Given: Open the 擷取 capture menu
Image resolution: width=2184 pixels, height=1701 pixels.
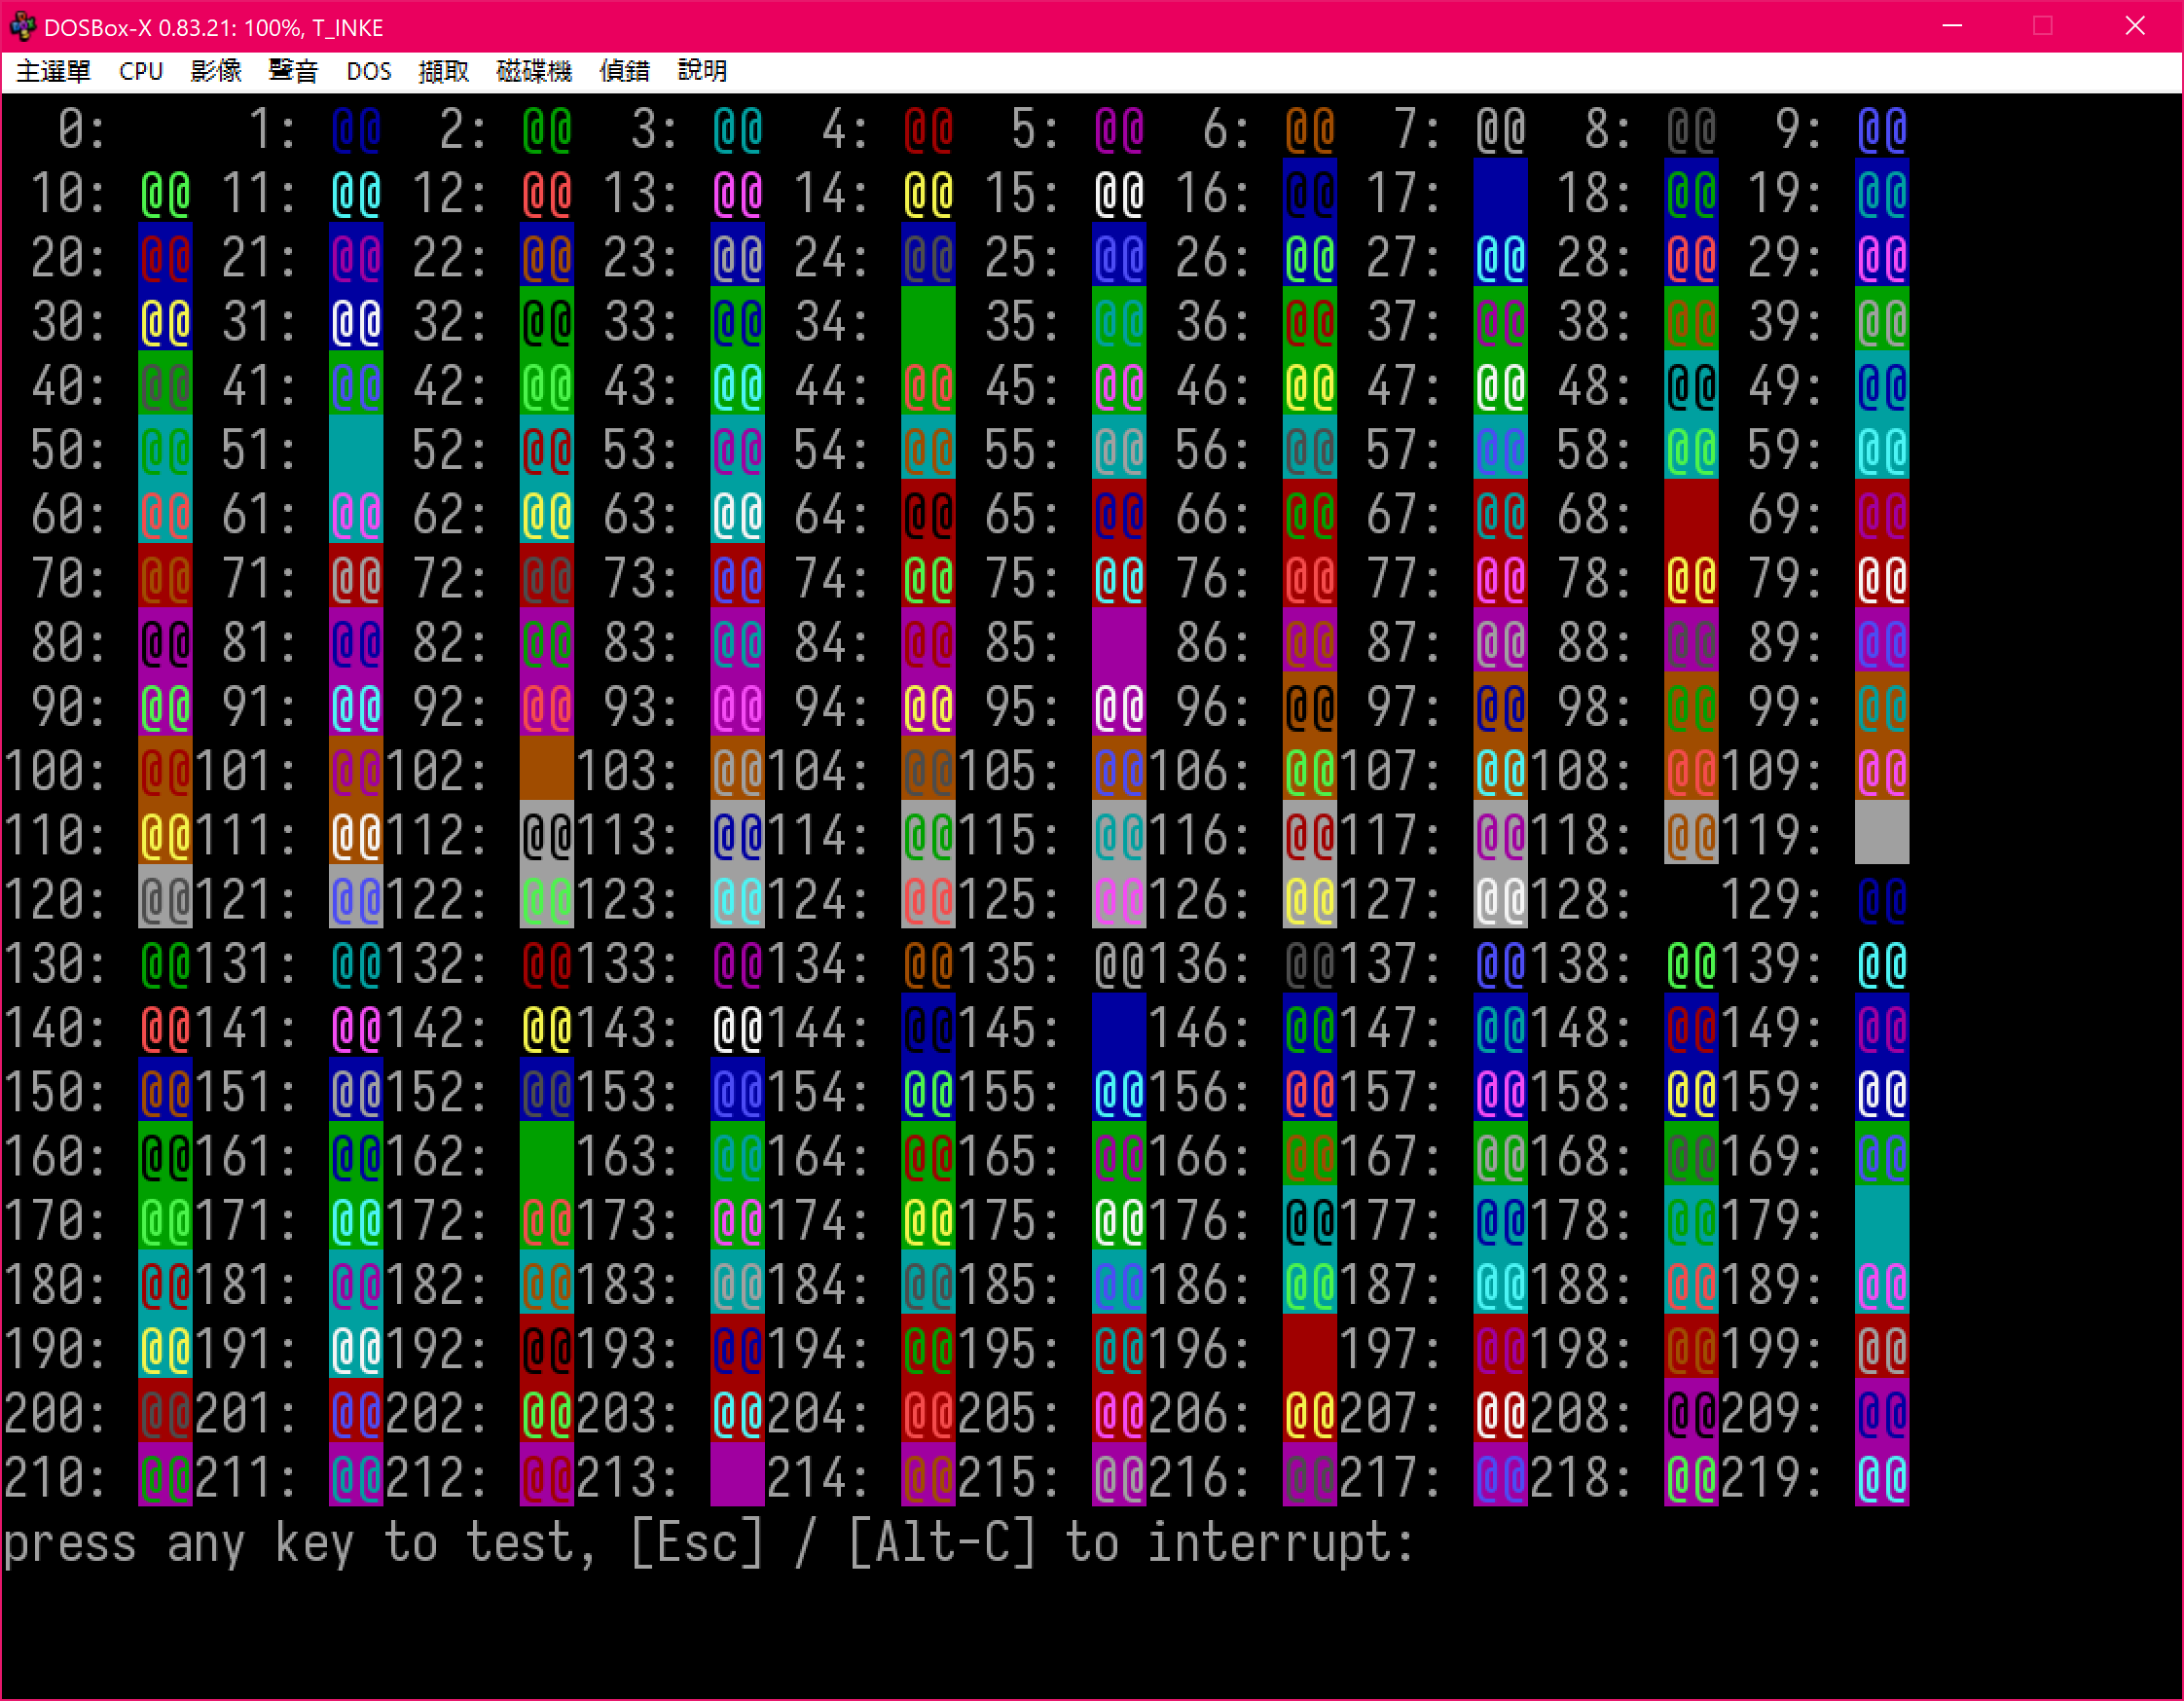Looking at the screenshot, I should (x=443, y=71).
